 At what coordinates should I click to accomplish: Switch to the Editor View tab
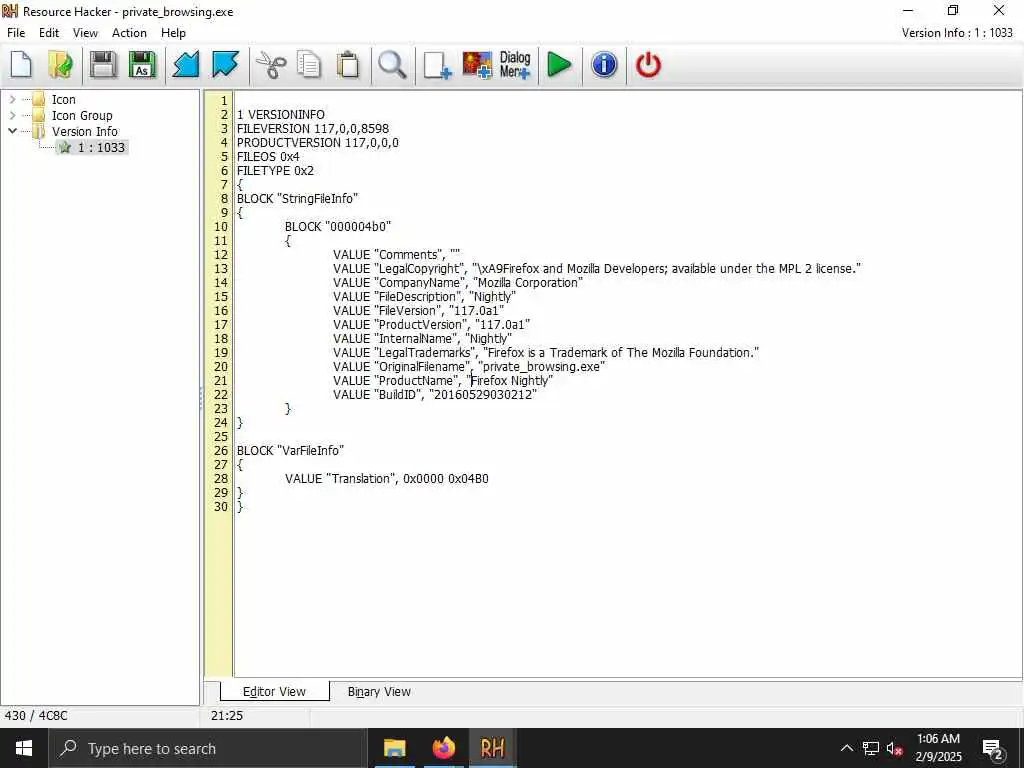point(274,692)
